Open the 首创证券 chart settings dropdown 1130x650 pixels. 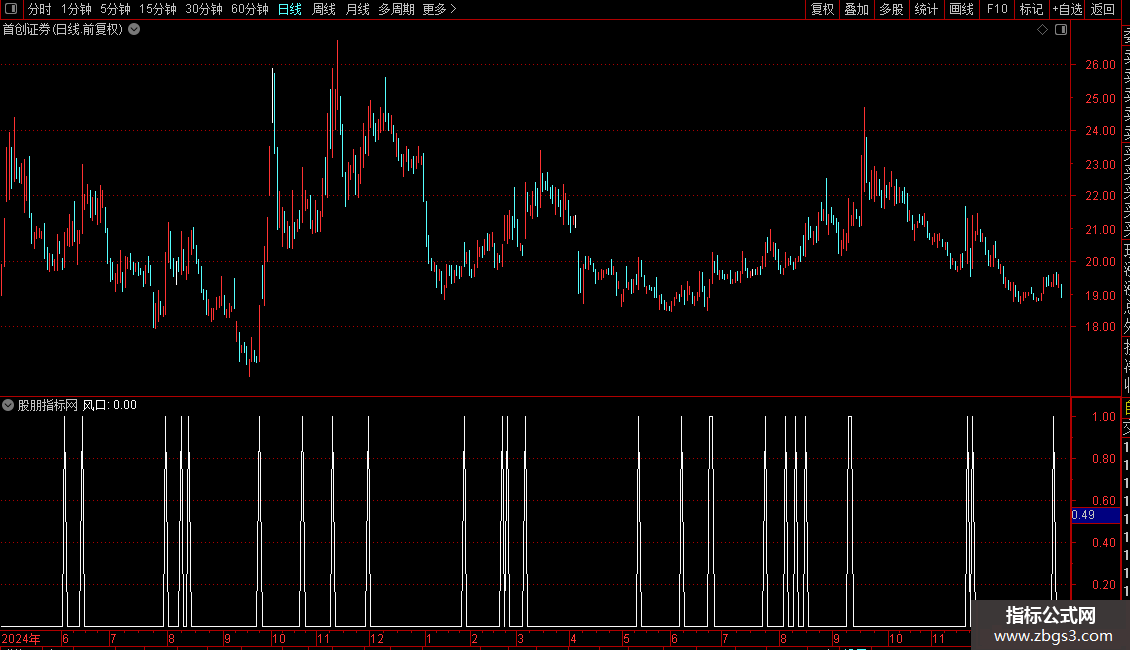tap(134, 30)
